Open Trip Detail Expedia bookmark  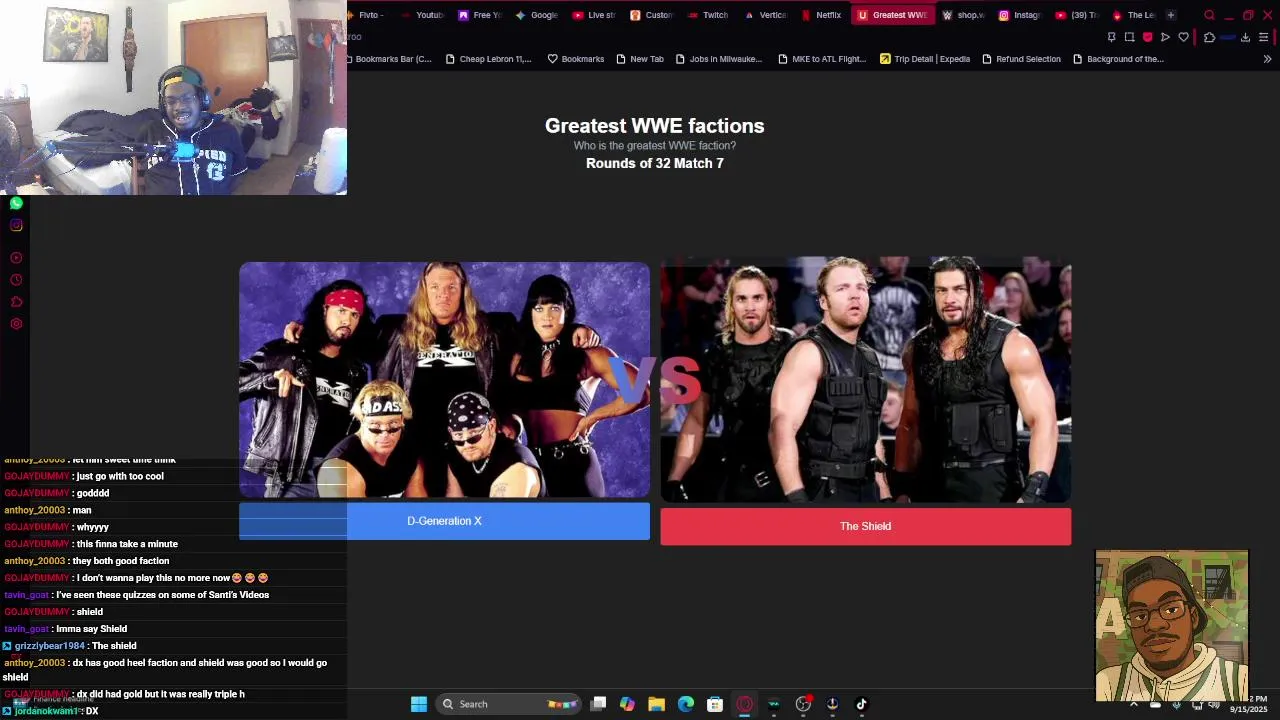tap(925, 59)
